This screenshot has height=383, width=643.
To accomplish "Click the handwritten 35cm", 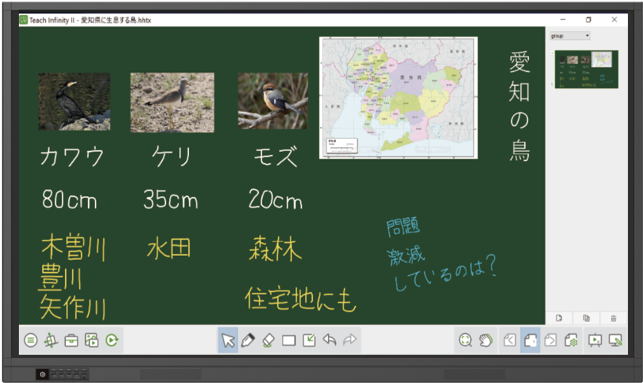I will [x=171, y=199].
